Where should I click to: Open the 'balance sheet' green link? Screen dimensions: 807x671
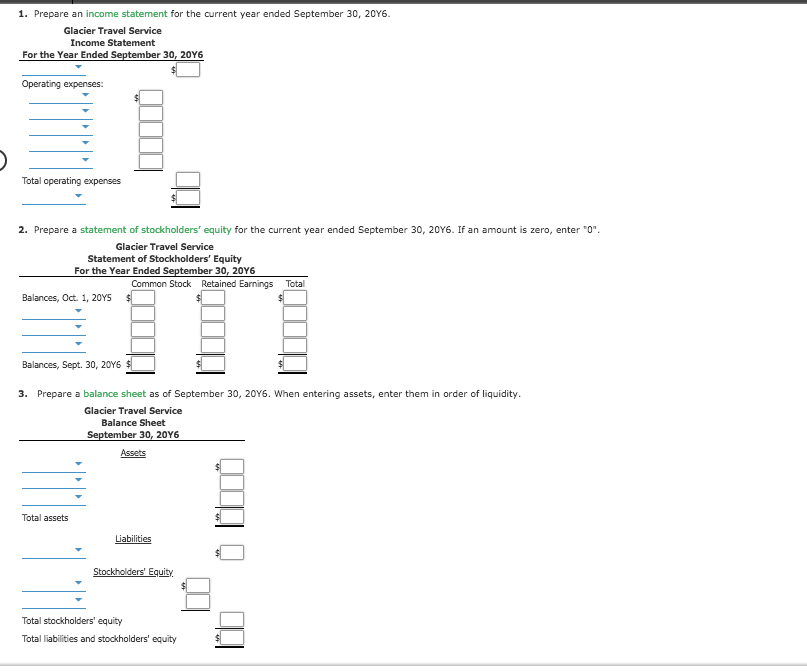coord(115,394)
